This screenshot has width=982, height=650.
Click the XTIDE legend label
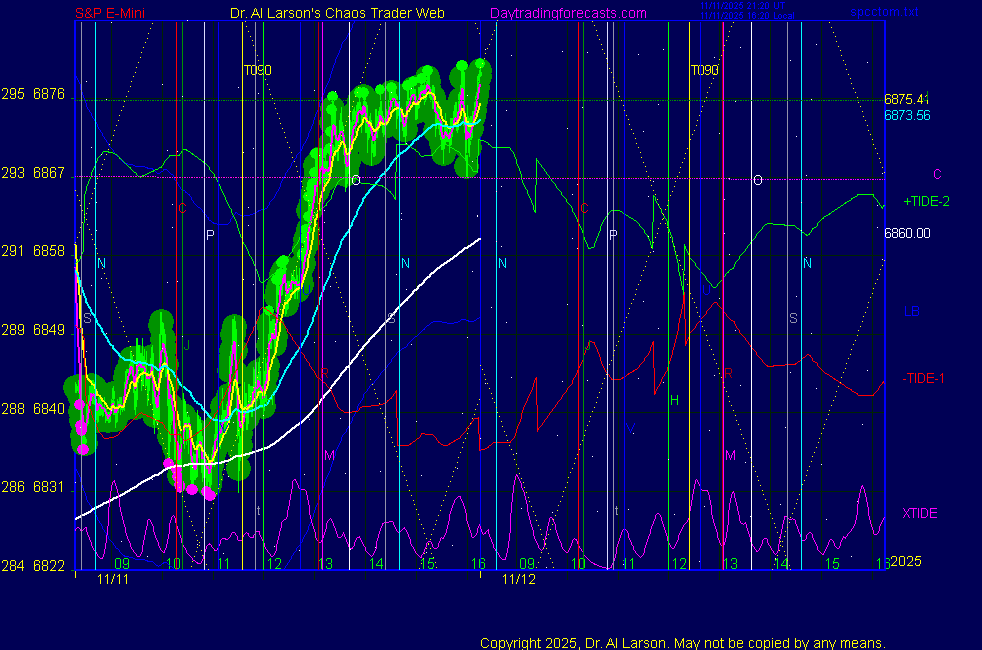[x=920, y=513]
